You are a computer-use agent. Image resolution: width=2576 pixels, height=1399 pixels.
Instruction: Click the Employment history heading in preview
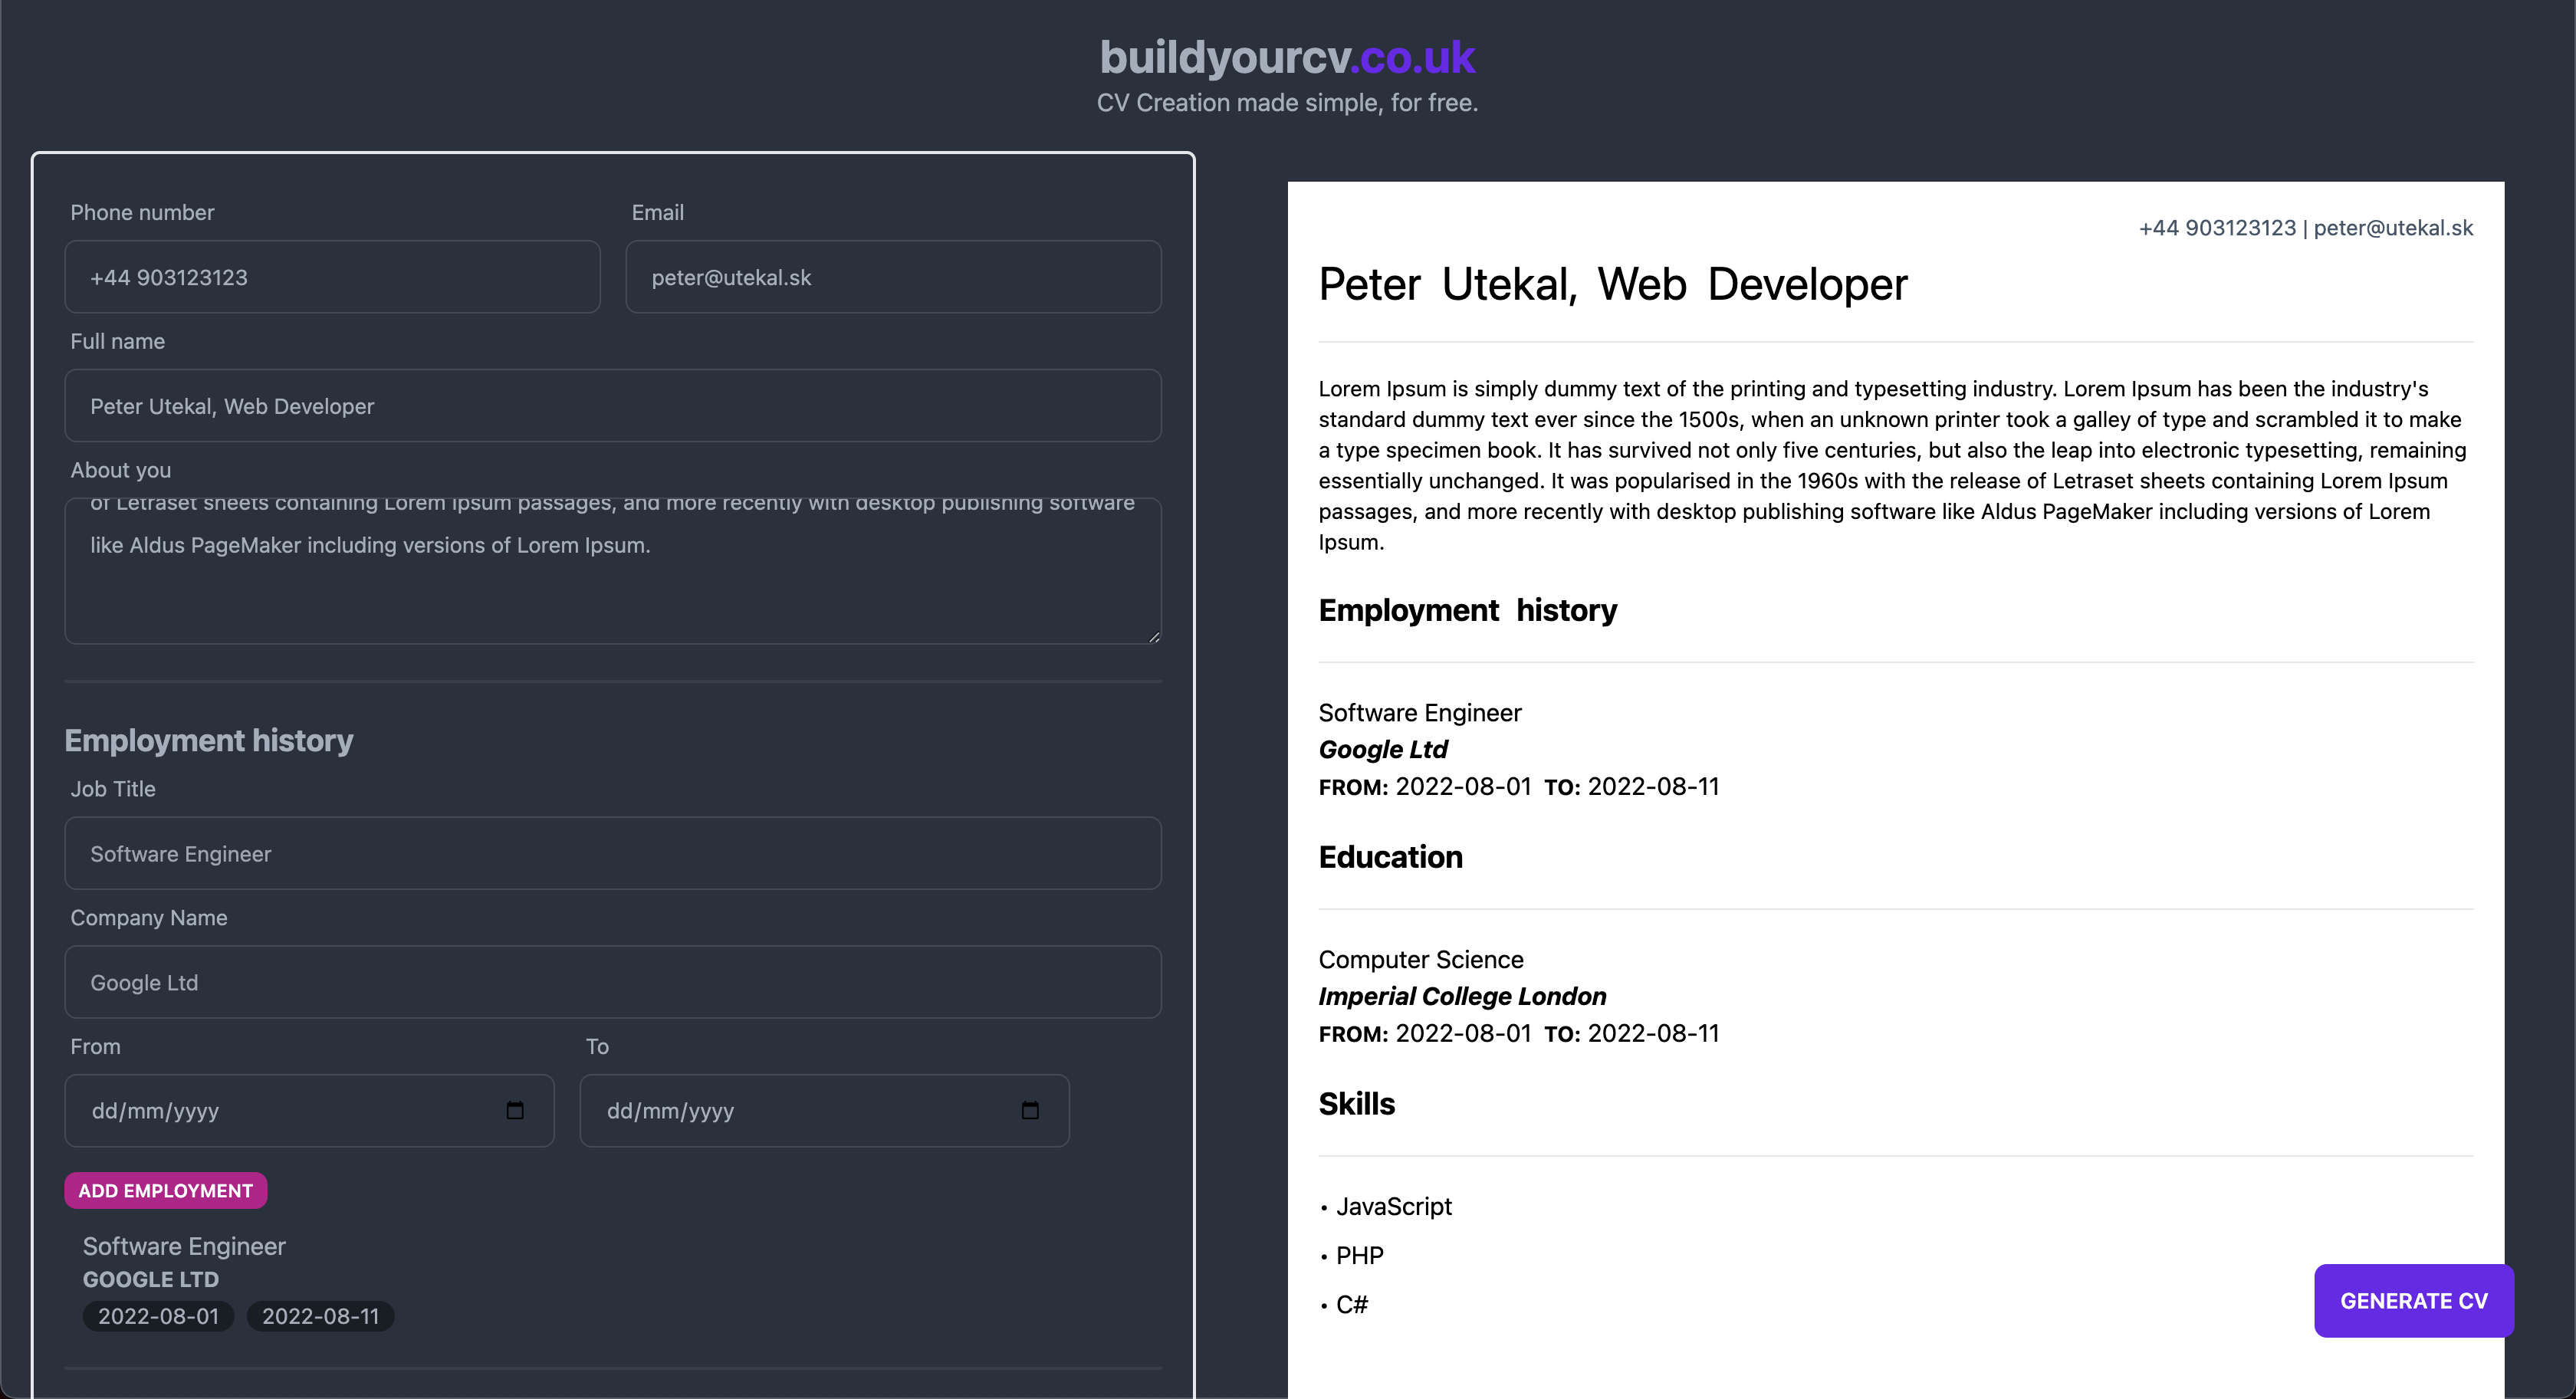pos(1467,610)
